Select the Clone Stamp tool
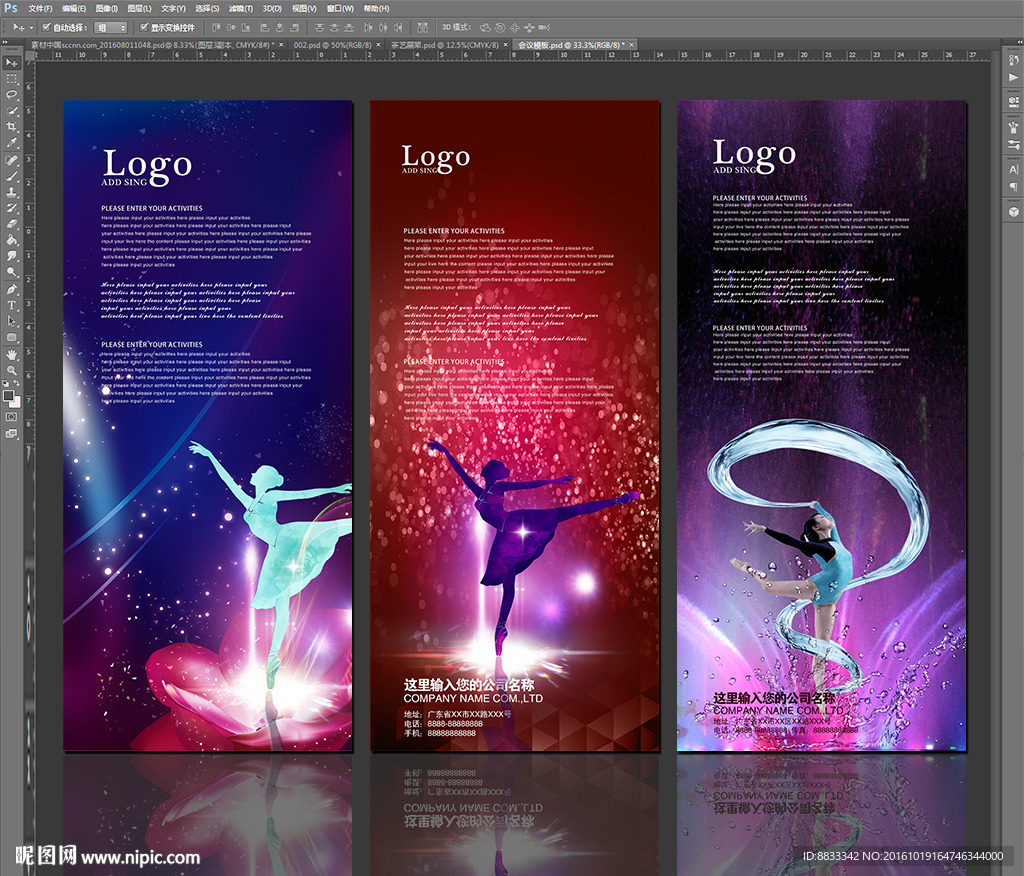Screen dimensions: 1024x876 tap(12, 192)
